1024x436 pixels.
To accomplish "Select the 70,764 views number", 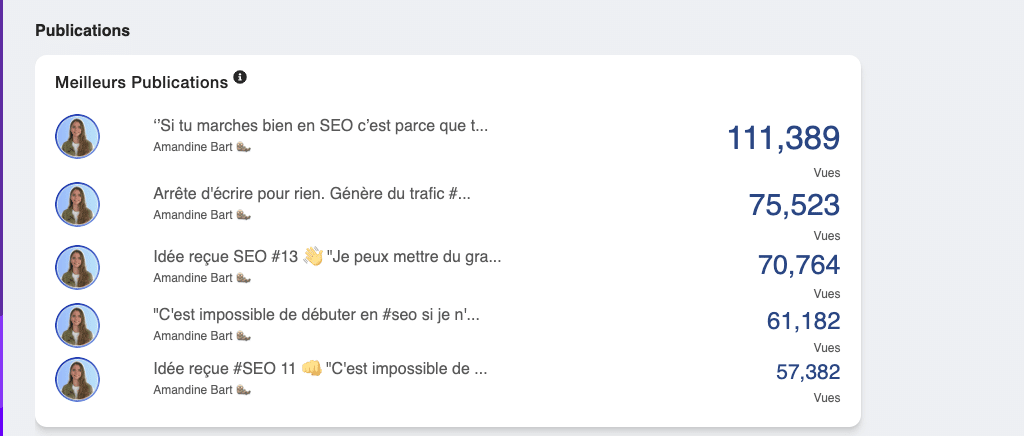I will coord(799,266).
